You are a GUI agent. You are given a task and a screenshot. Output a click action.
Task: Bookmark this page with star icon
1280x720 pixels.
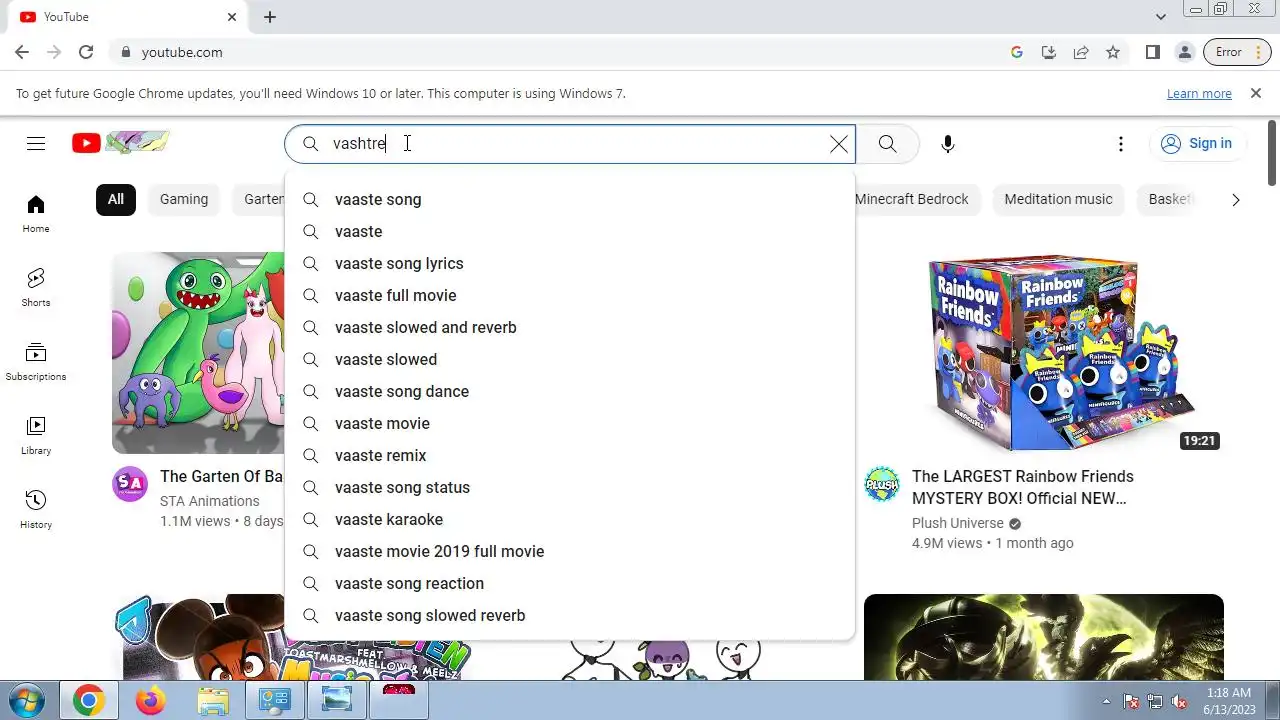pyautogui.click(x=1113, y=52)
